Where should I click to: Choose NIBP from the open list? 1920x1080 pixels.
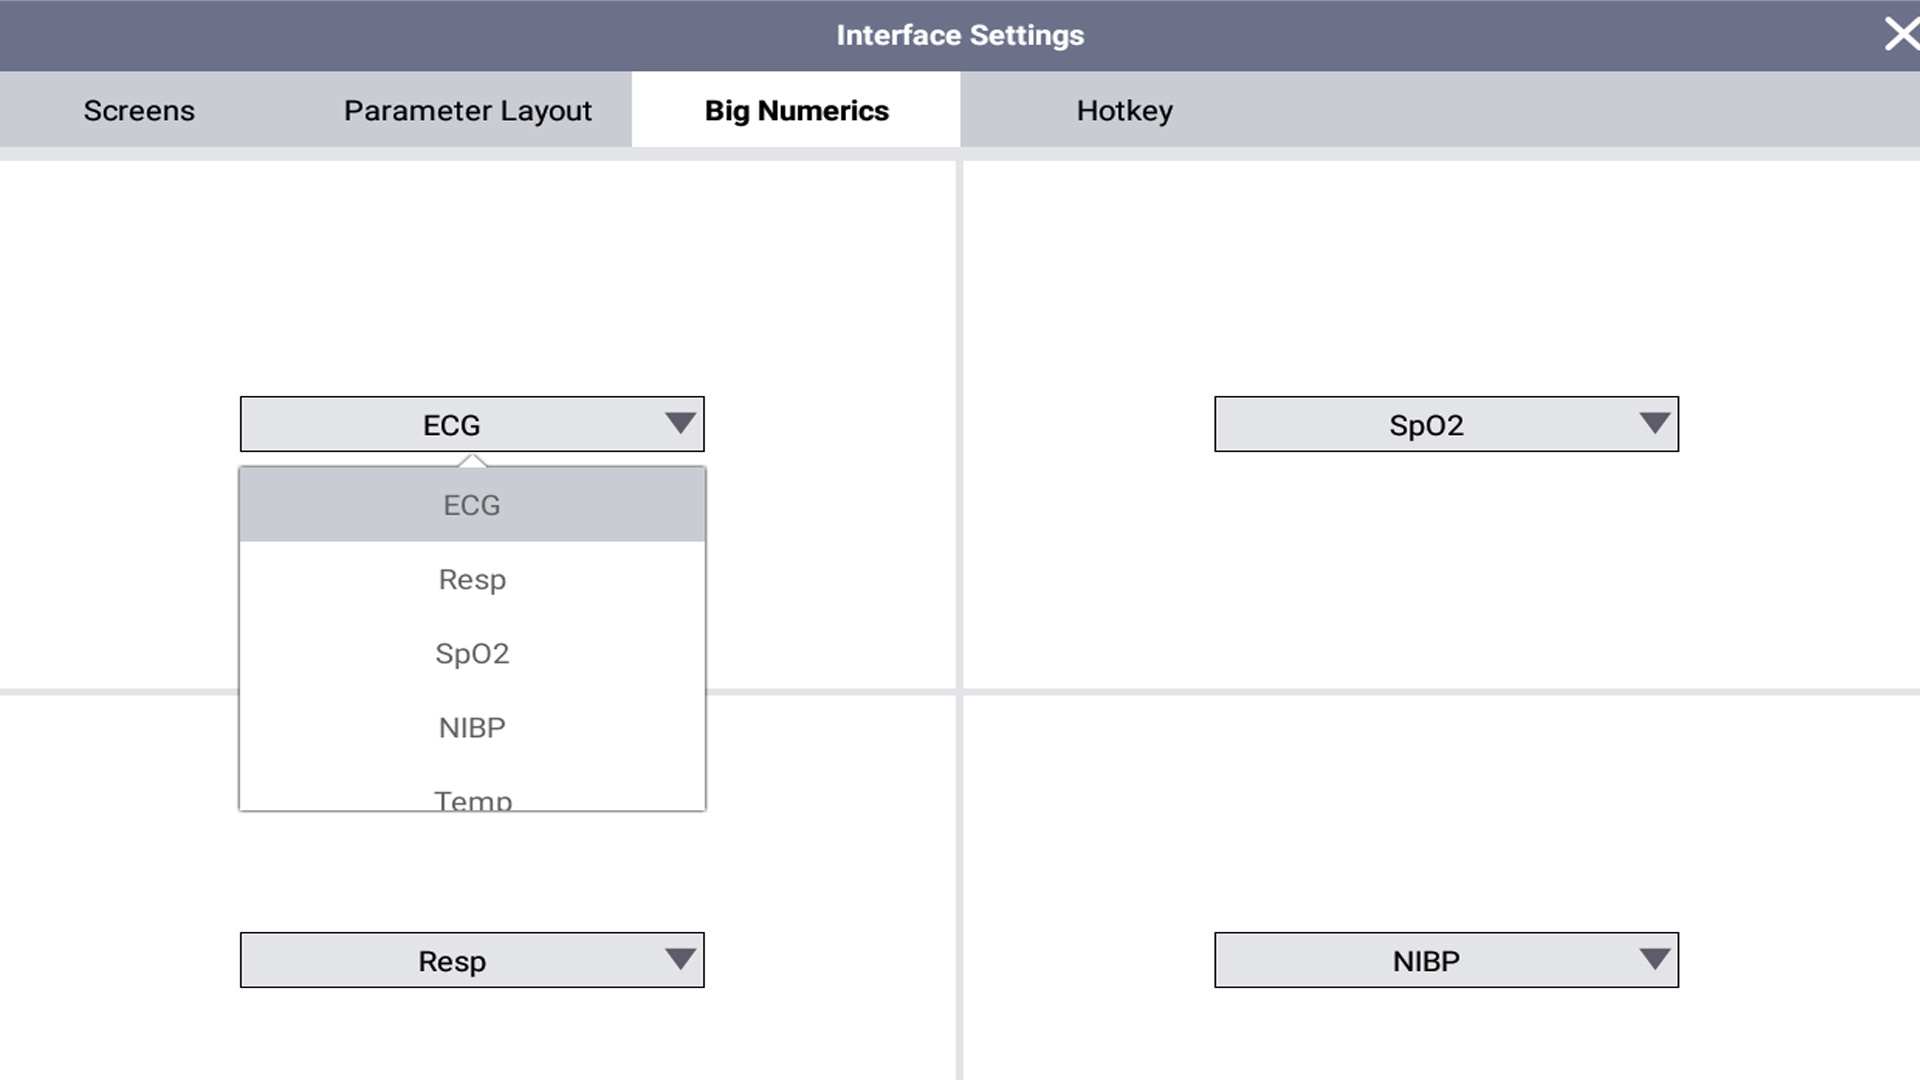coord(472,727)
